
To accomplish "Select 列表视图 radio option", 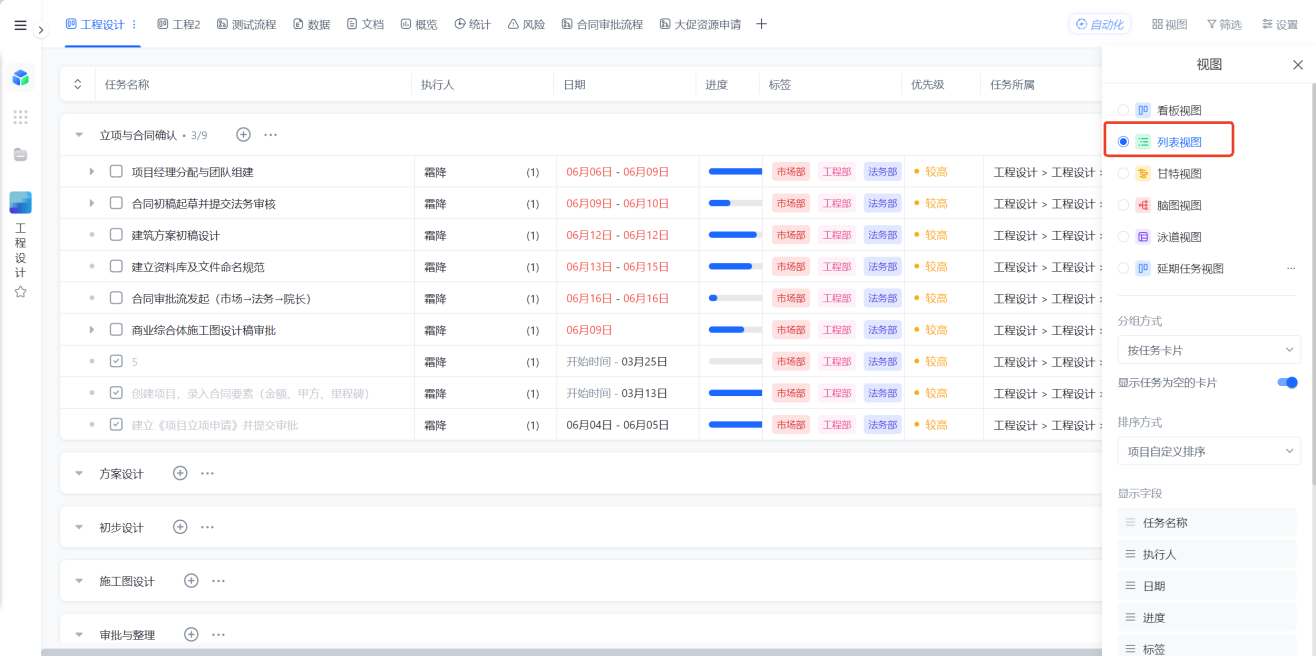I will [x=1124, y=142].
